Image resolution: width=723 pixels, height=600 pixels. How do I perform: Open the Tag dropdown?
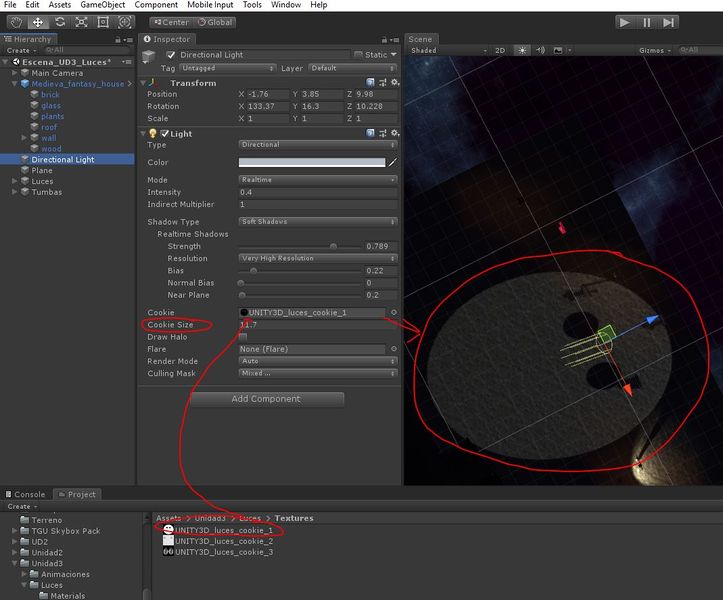228,68
